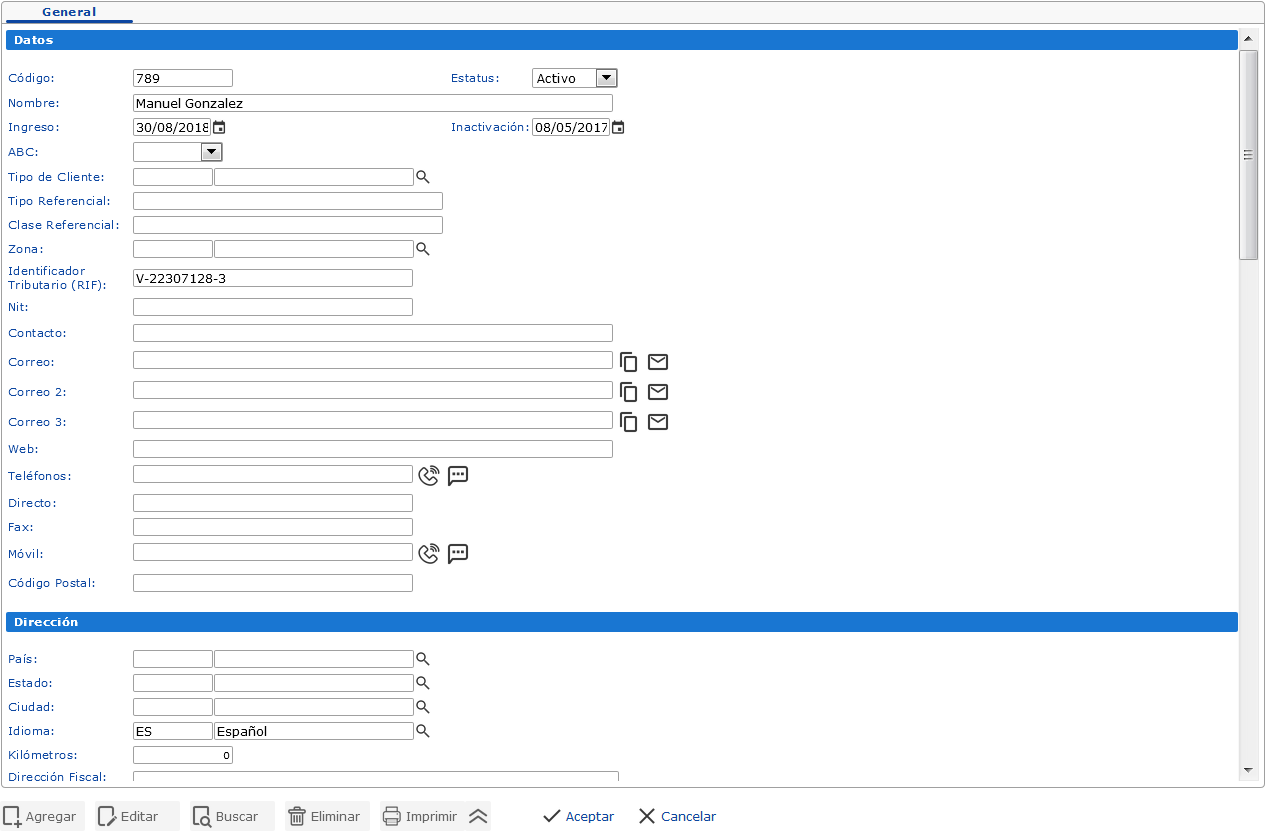The image size is (1272, 833).
Task: Click the Dirección Fiscal text area
Action: 376,776
